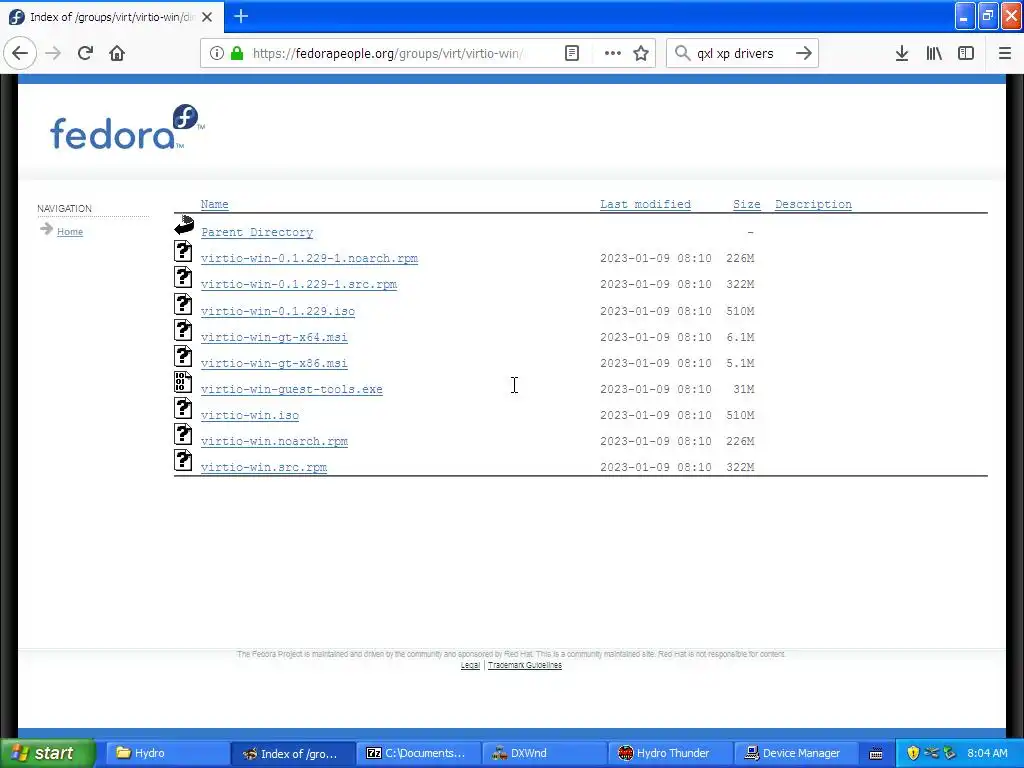1024x768 pixels.
Task: Switch to C:\Documents 7-Zip taskbar item
Action: [x=419, y=753]
